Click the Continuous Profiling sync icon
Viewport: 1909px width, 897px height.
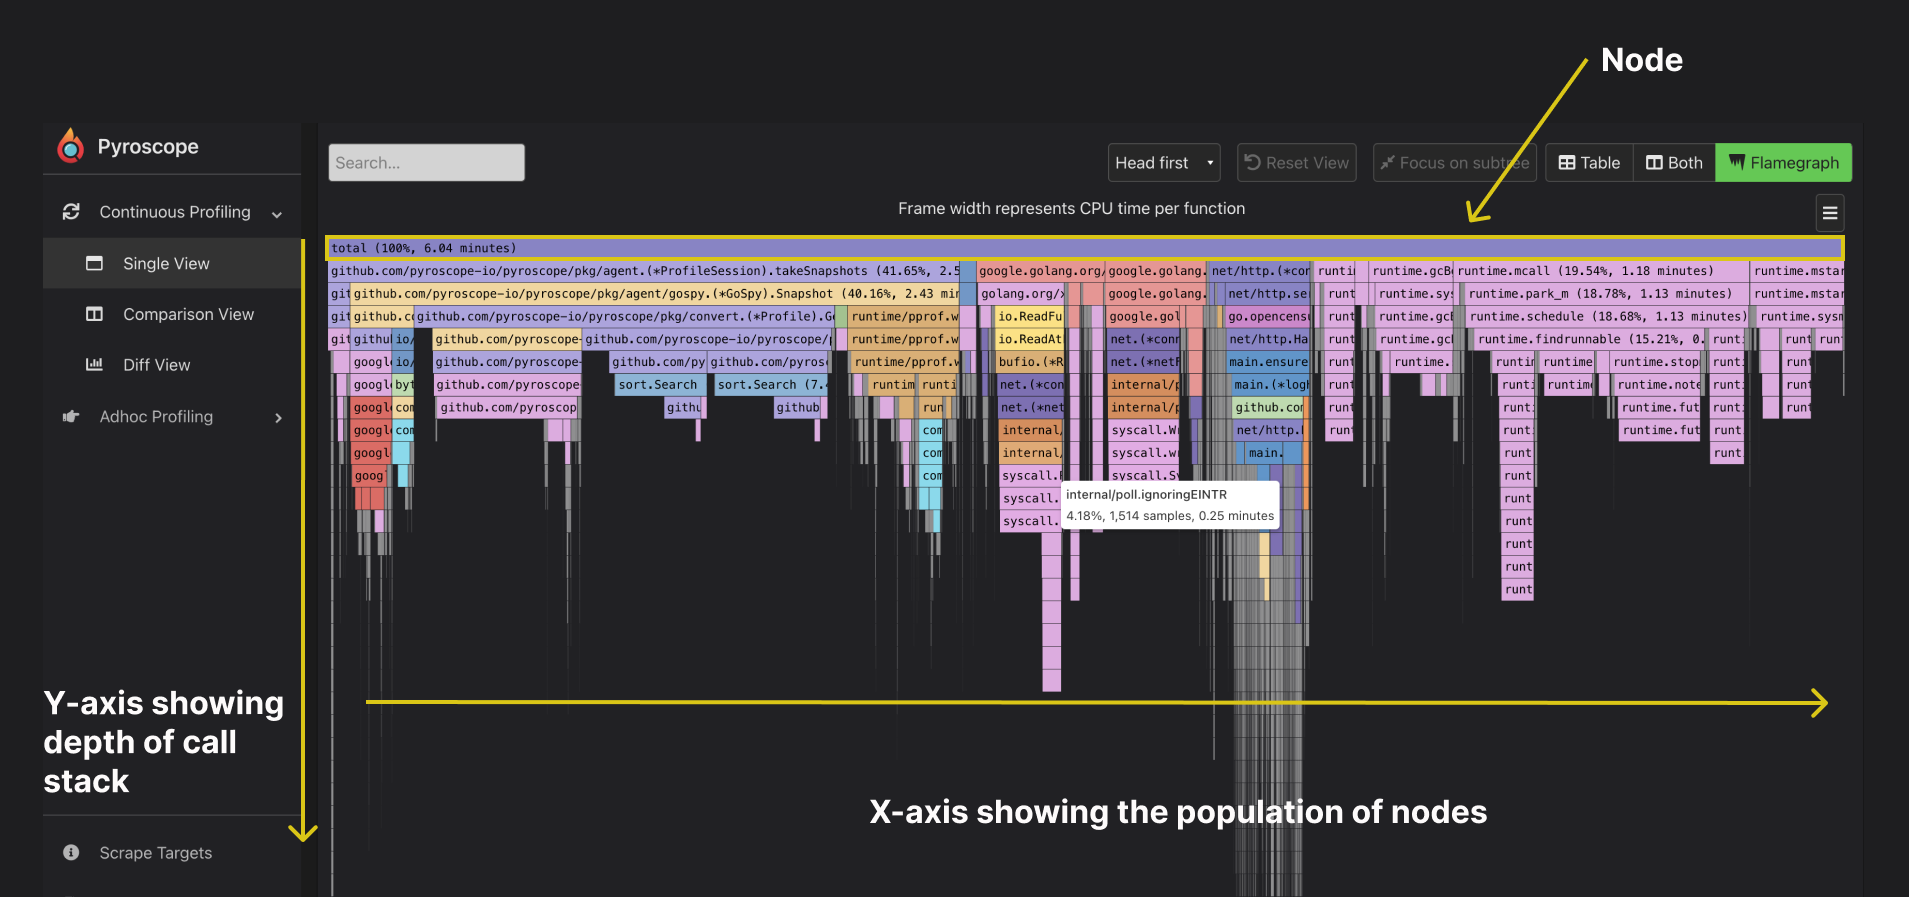click(x=71, y=212)
